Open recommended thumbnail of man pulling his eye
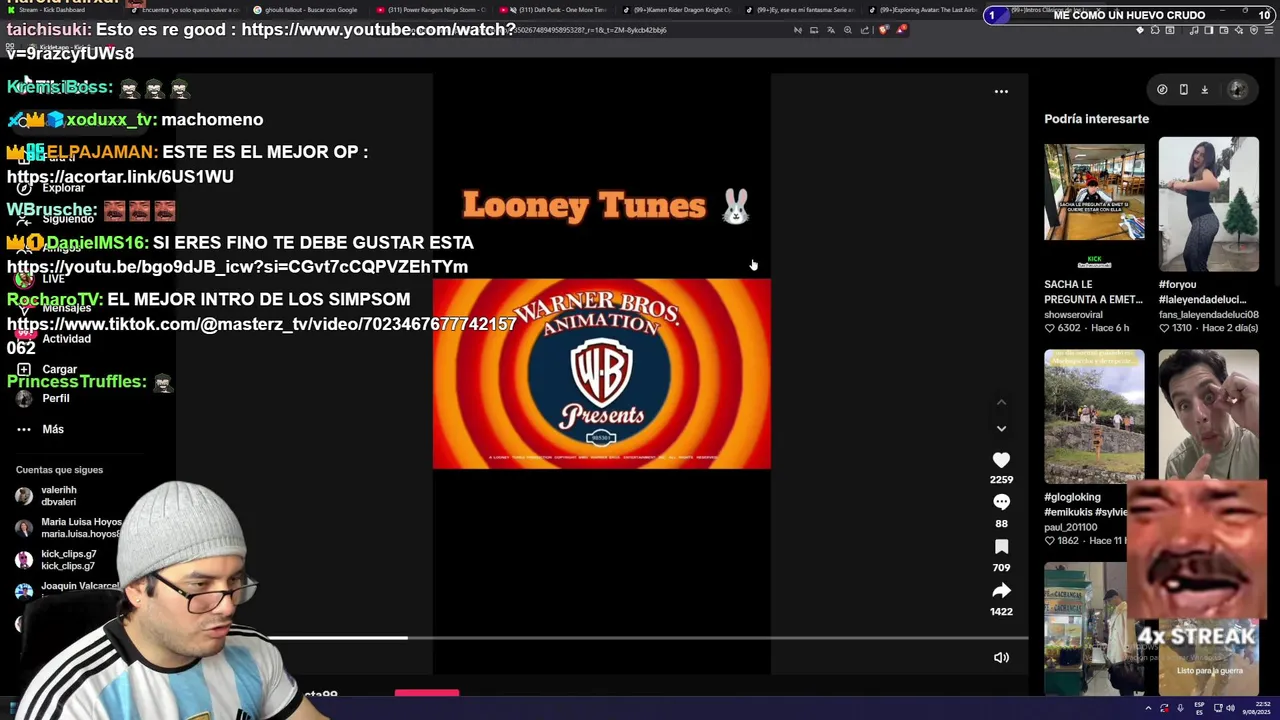1280x720 pixels. [1208, 414]
